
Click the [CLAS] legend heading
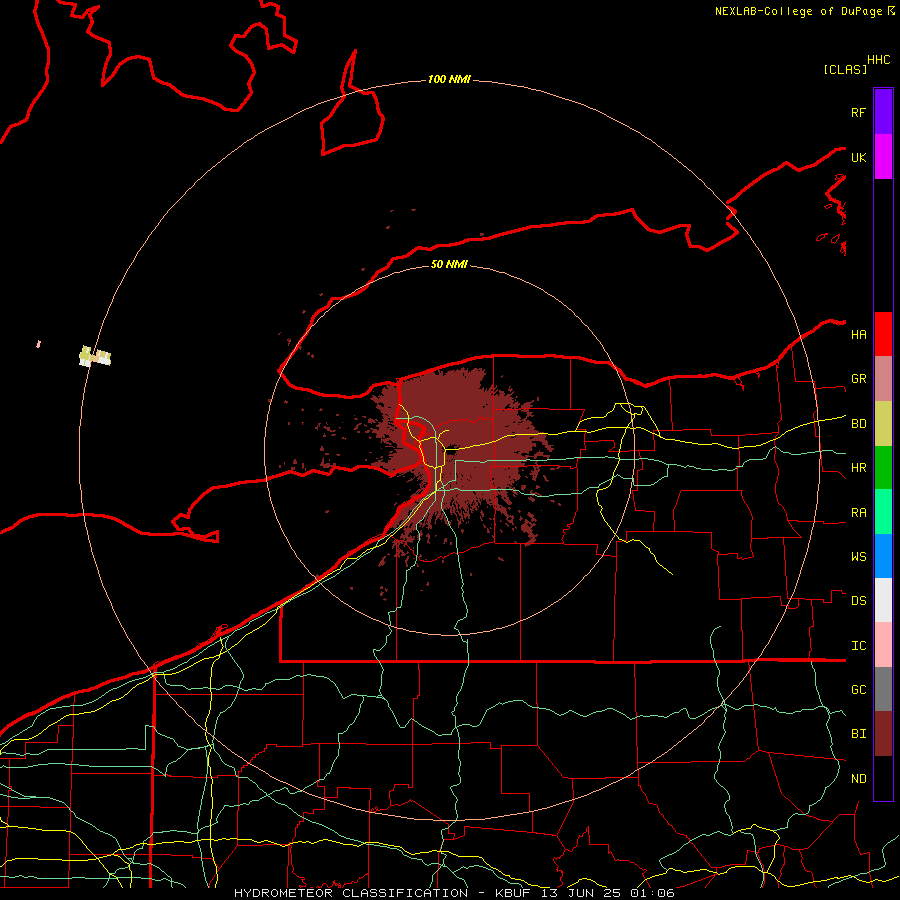844,69
